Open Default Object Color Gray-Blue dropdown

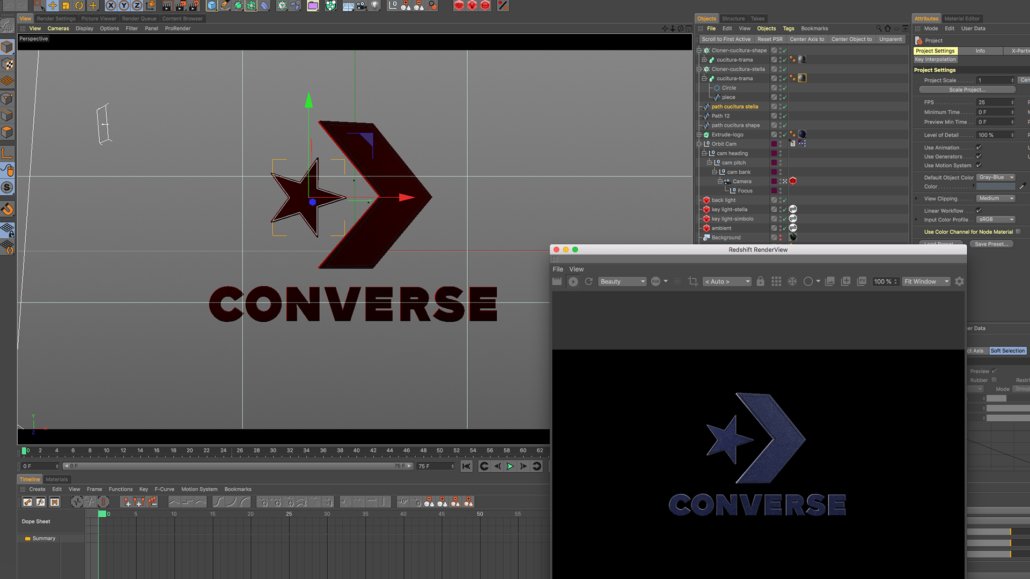coord(995,177)
